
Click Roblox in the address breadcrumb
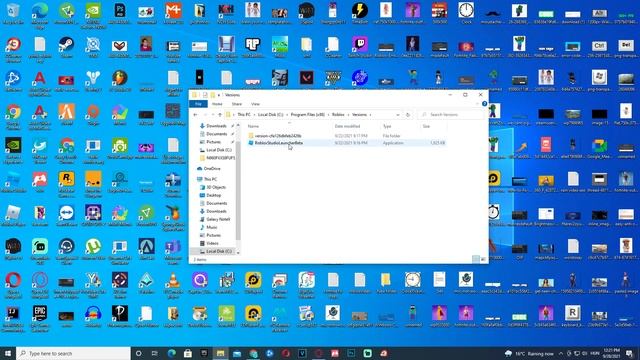[x=338, y=115]
